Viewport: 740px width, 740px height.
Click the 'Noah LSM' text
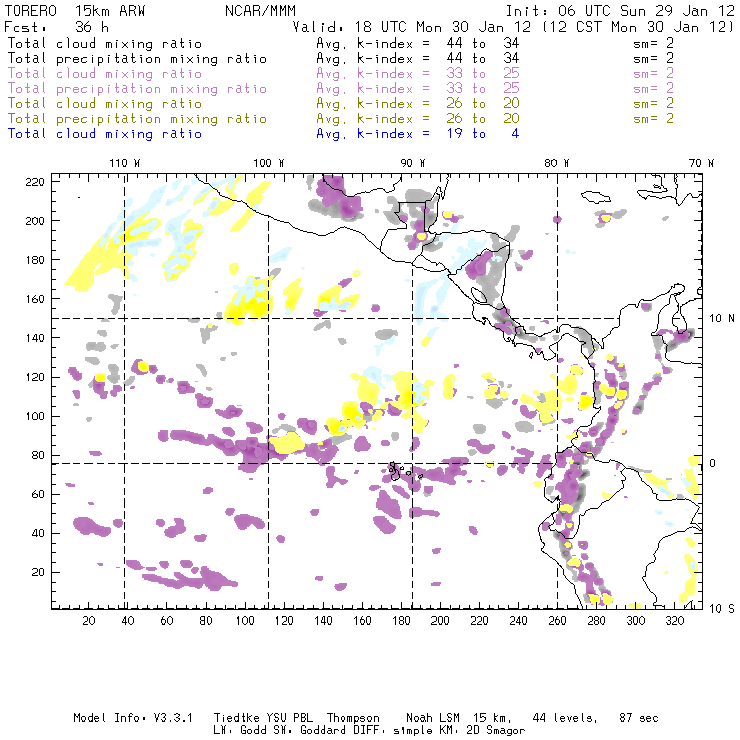coord(433,718)
